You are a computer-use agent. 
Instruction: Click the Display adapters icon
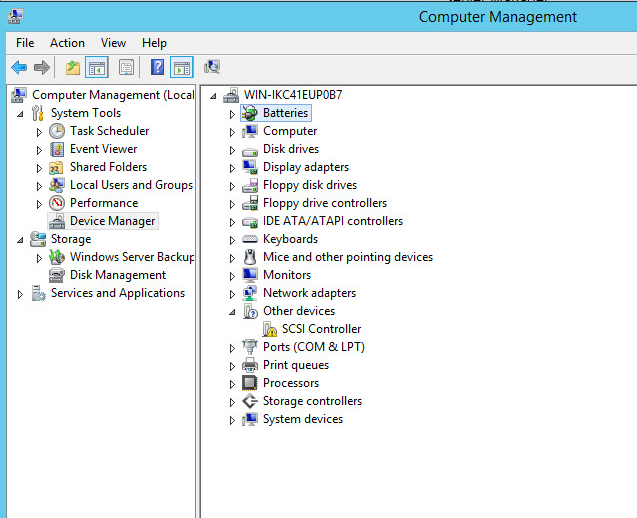pyautogui.click(x=250, y=167)
